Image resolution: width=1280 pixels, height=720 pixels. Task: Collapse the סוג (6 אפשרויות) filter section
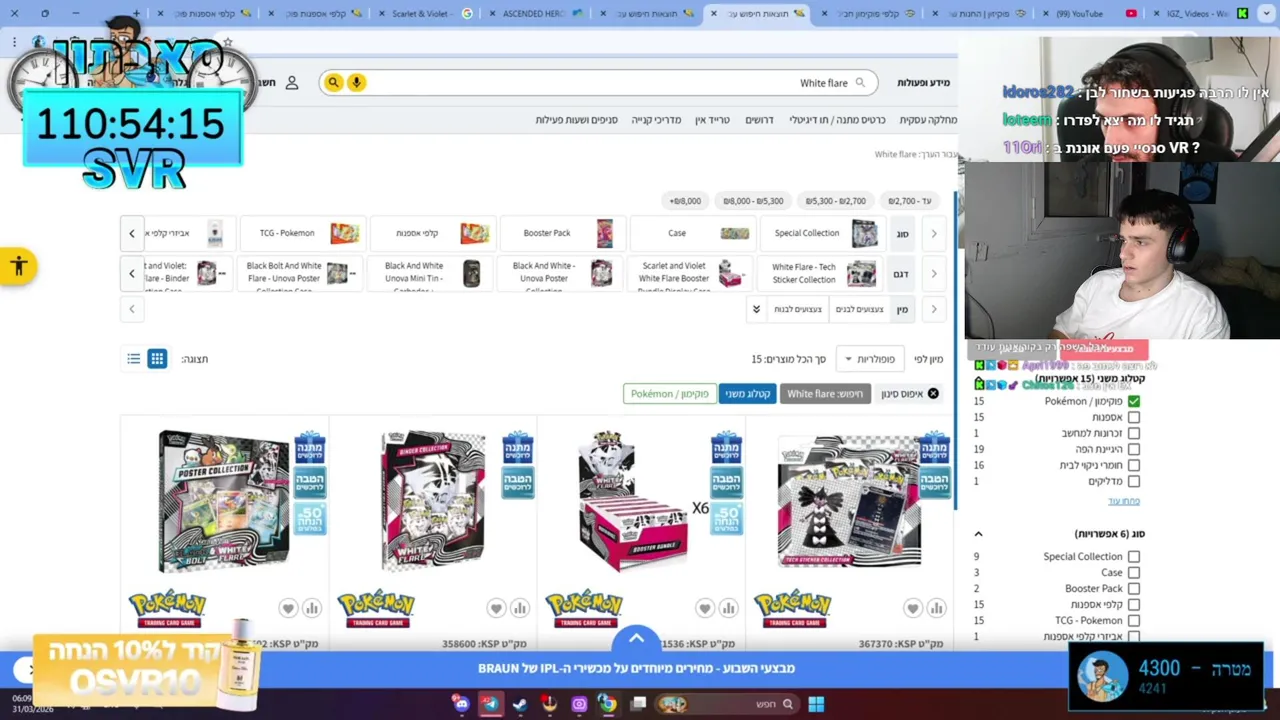click(978, 534)
